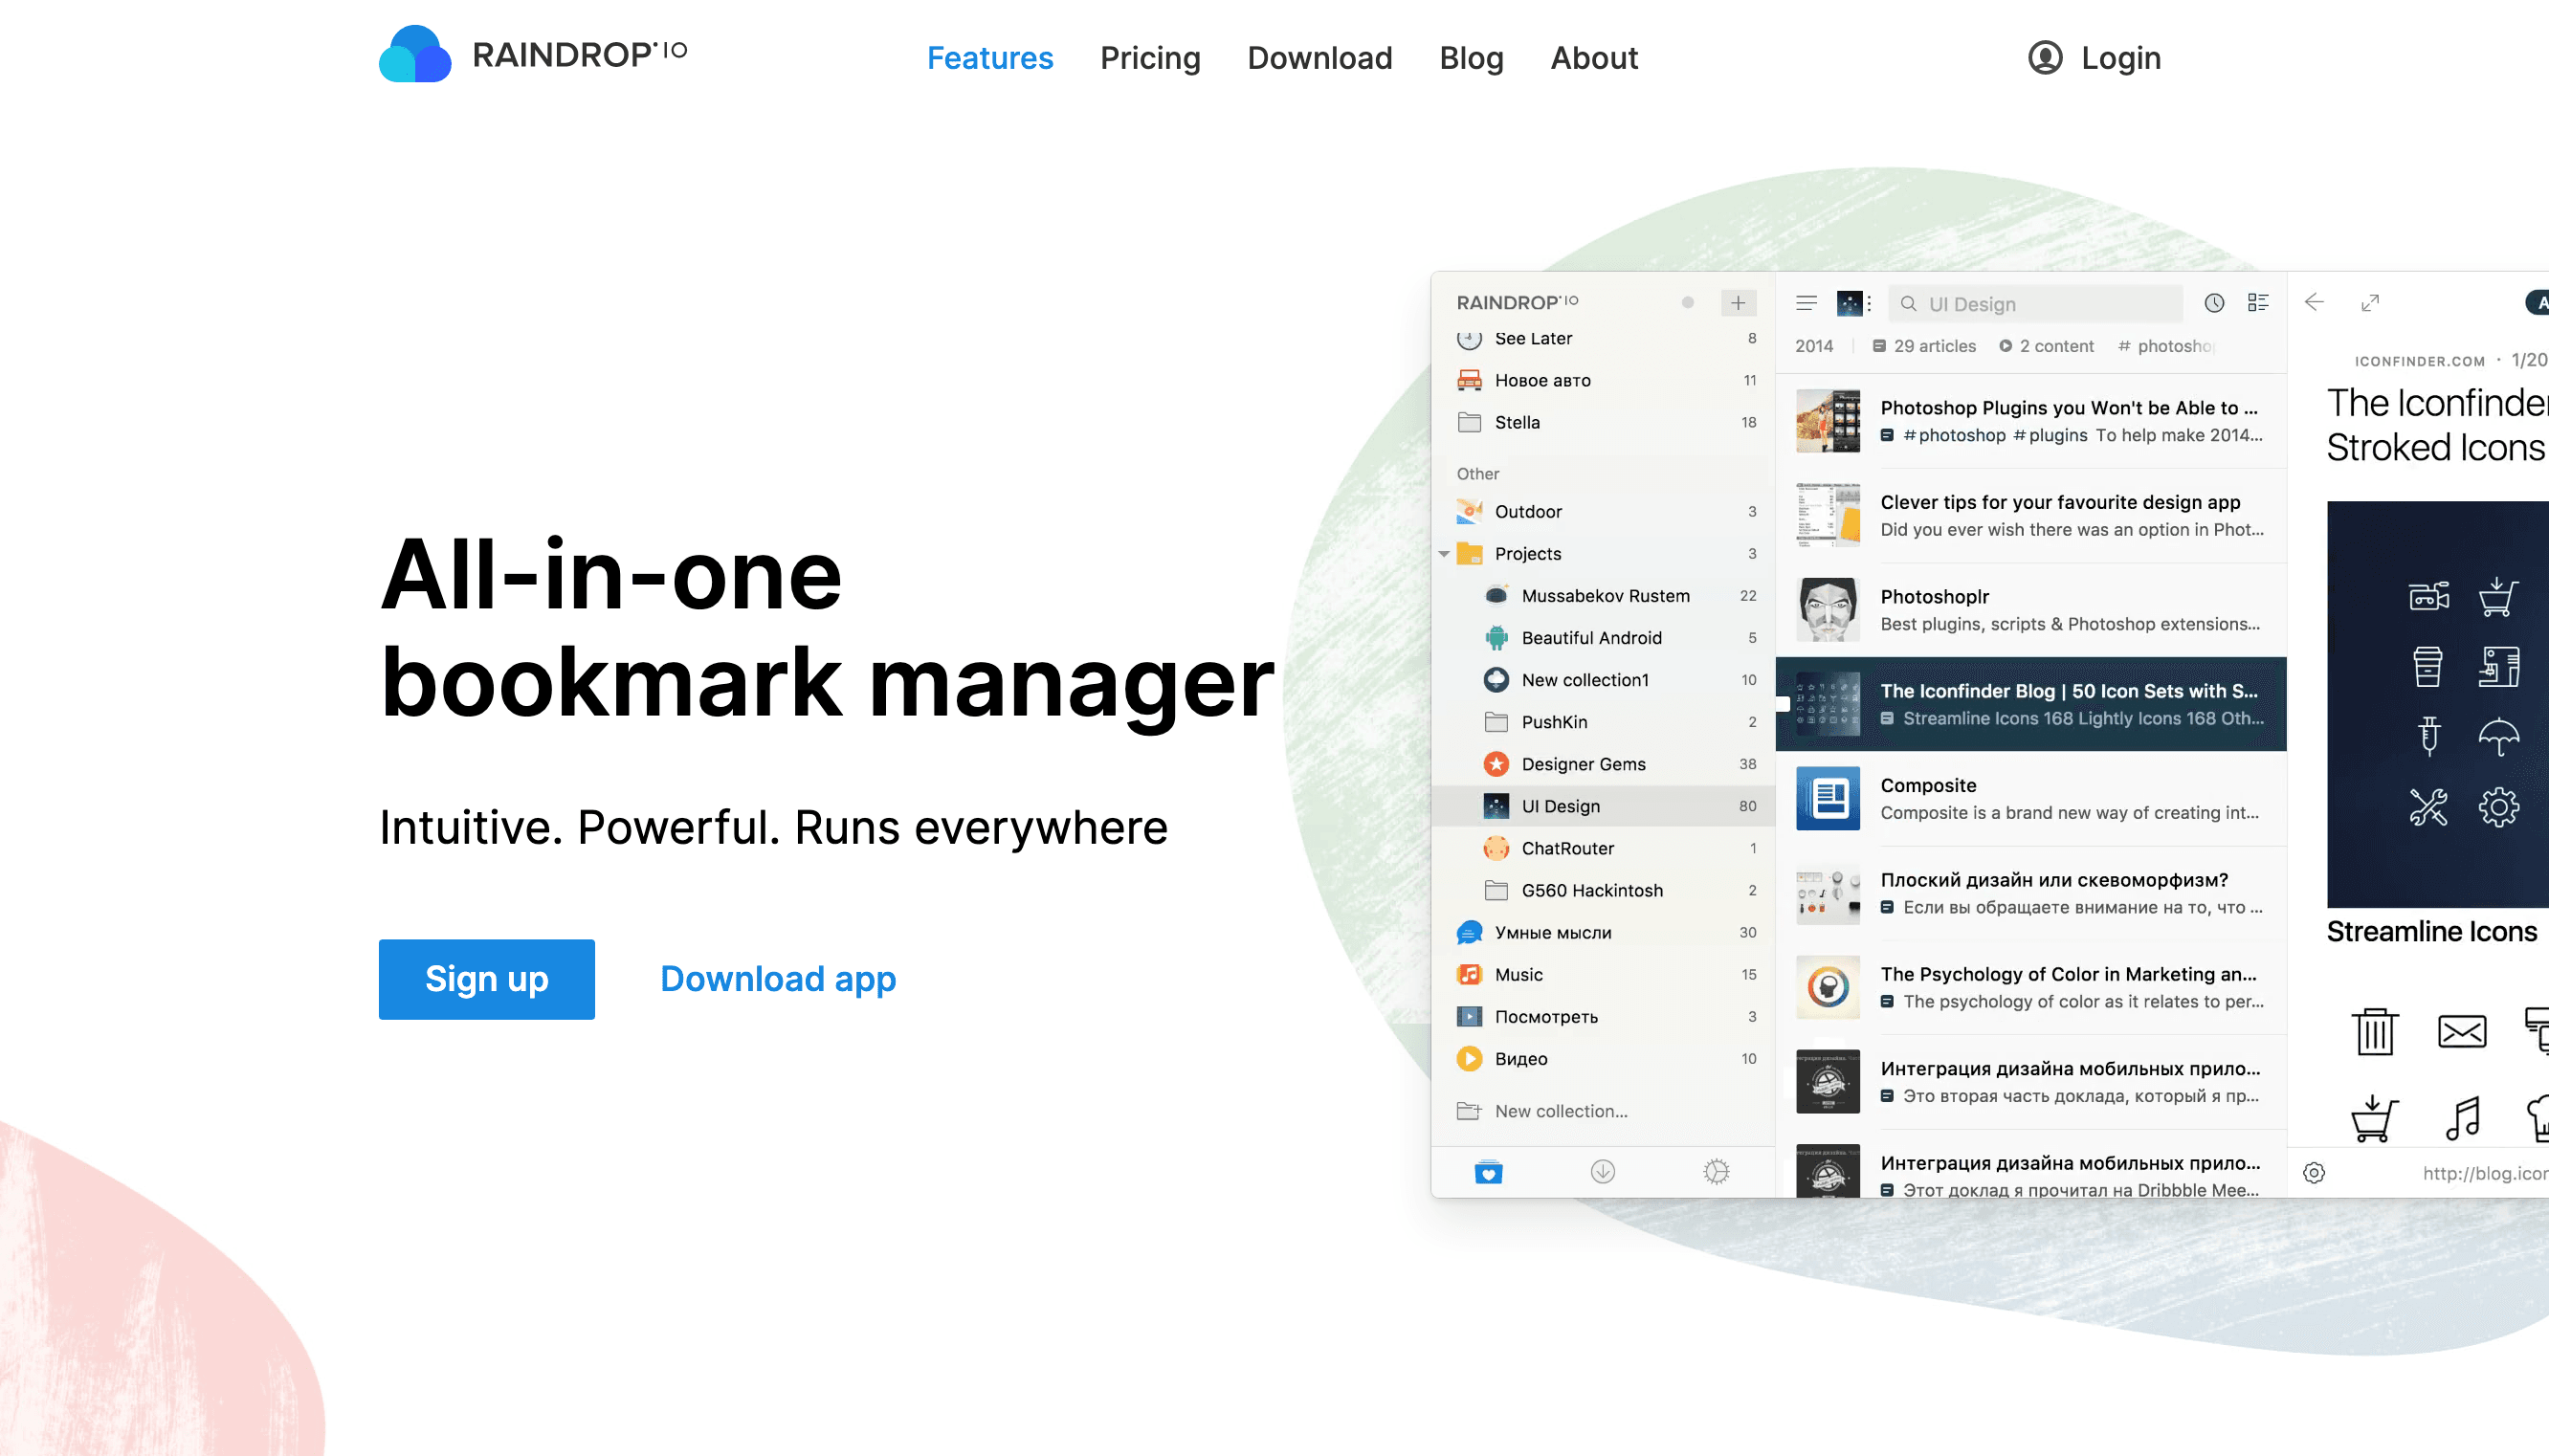This screenshot has height=1456, width=2549.
Task: Click the Download app link
Action: click(x=778, y=979)
